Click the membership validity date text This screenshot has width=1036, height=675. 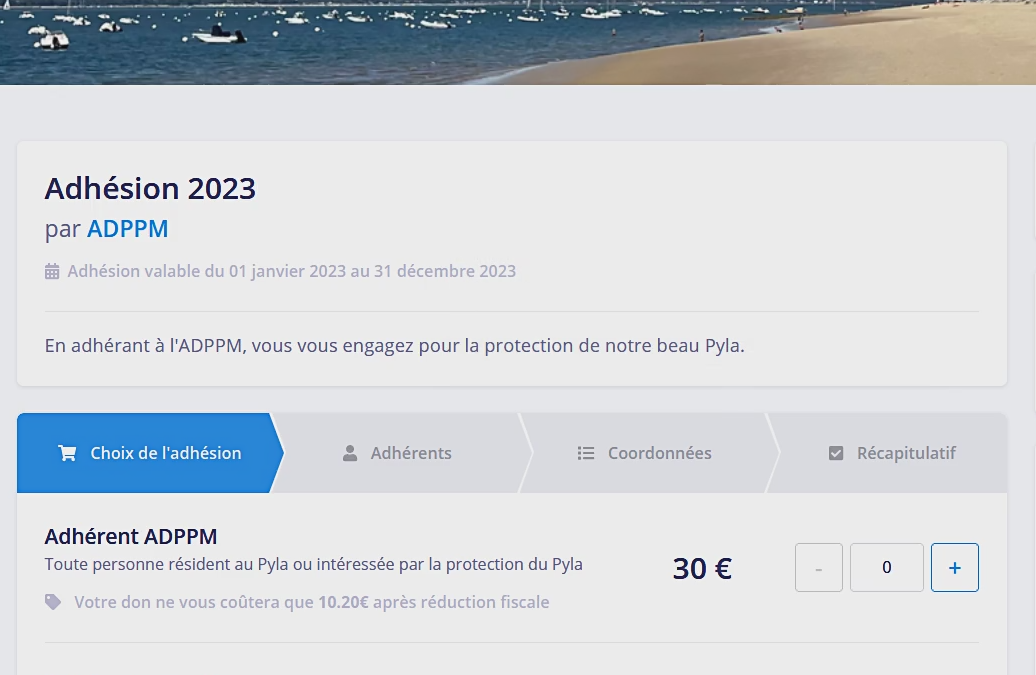[x=291, y=271]
